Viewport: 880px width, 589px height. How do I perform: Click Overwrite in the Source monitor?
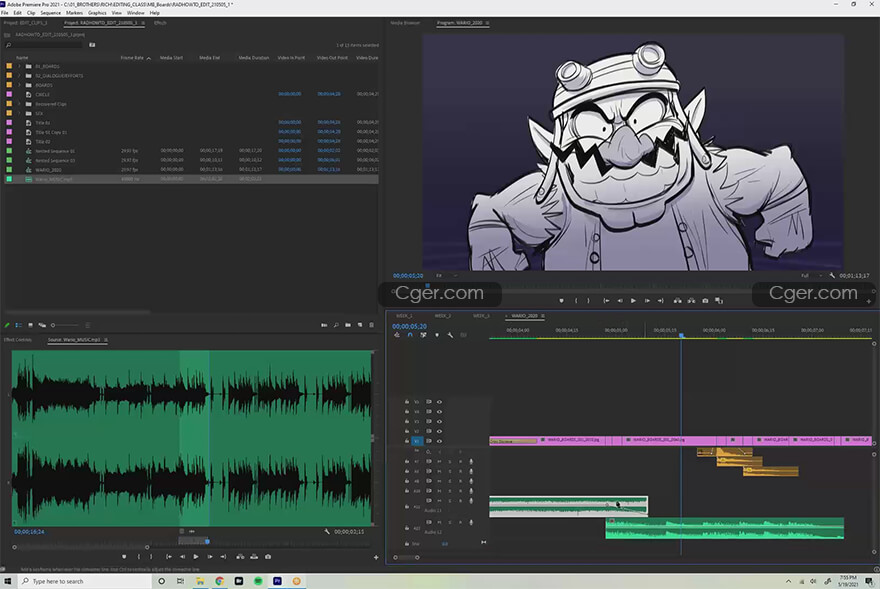(x=254, y=557)
